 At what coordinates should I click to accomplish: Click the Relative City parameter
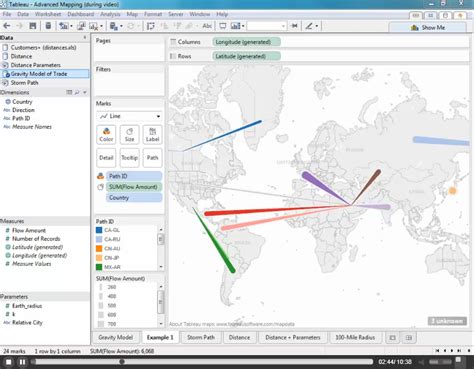27,322
